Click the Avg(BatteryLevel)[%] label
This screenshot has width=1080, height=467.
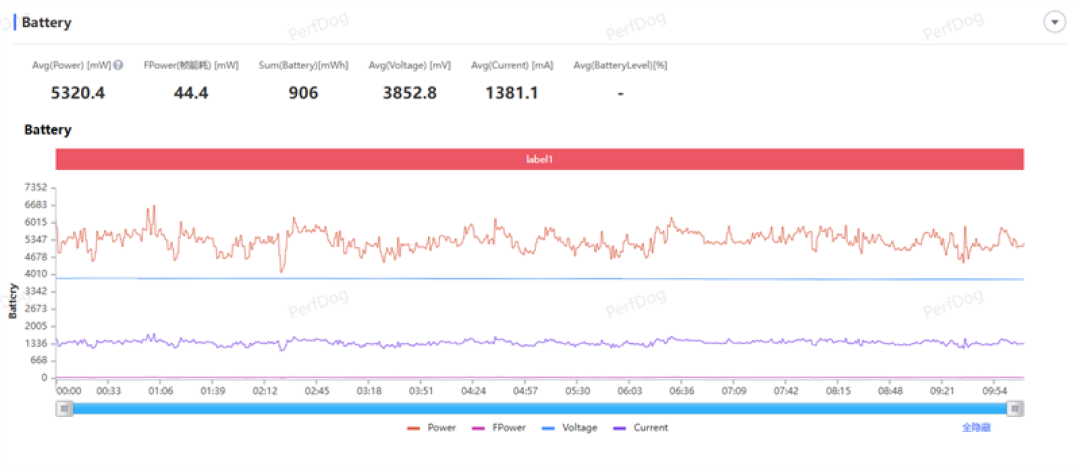point(620,65)
